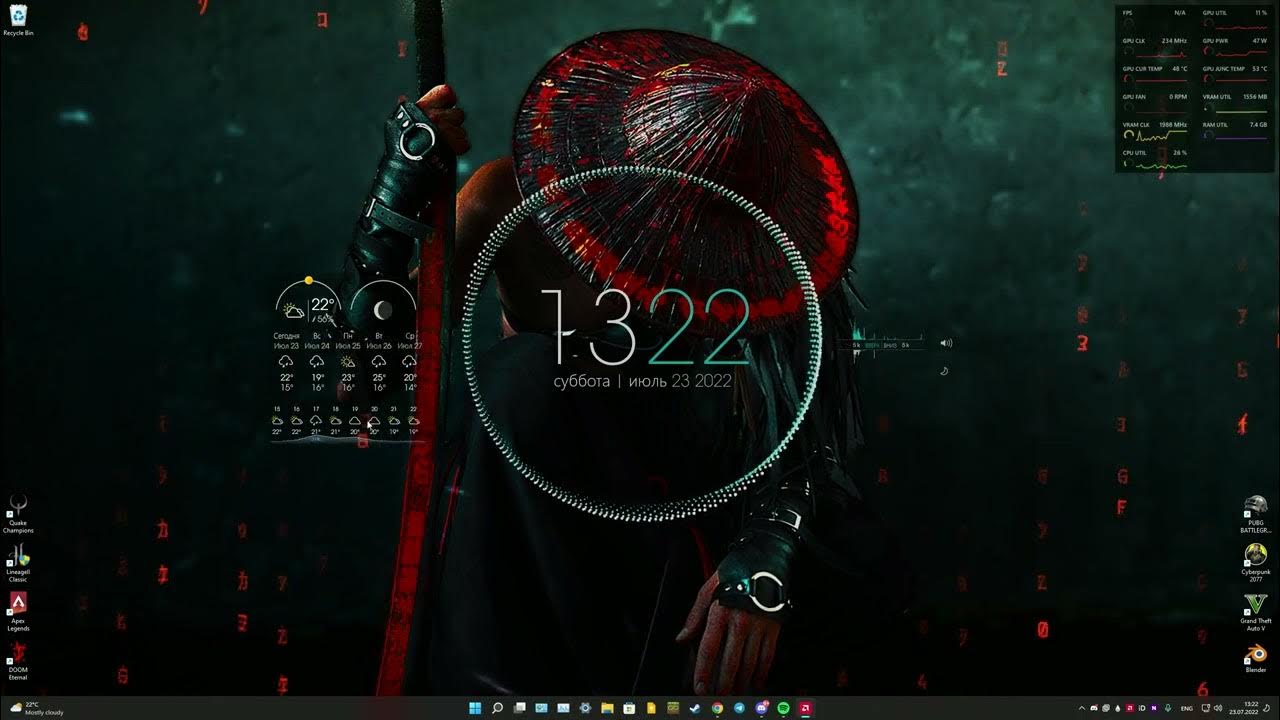Open the taskbar clock and date
This screenshot has height=720, width=1280.
point(1244,708)
